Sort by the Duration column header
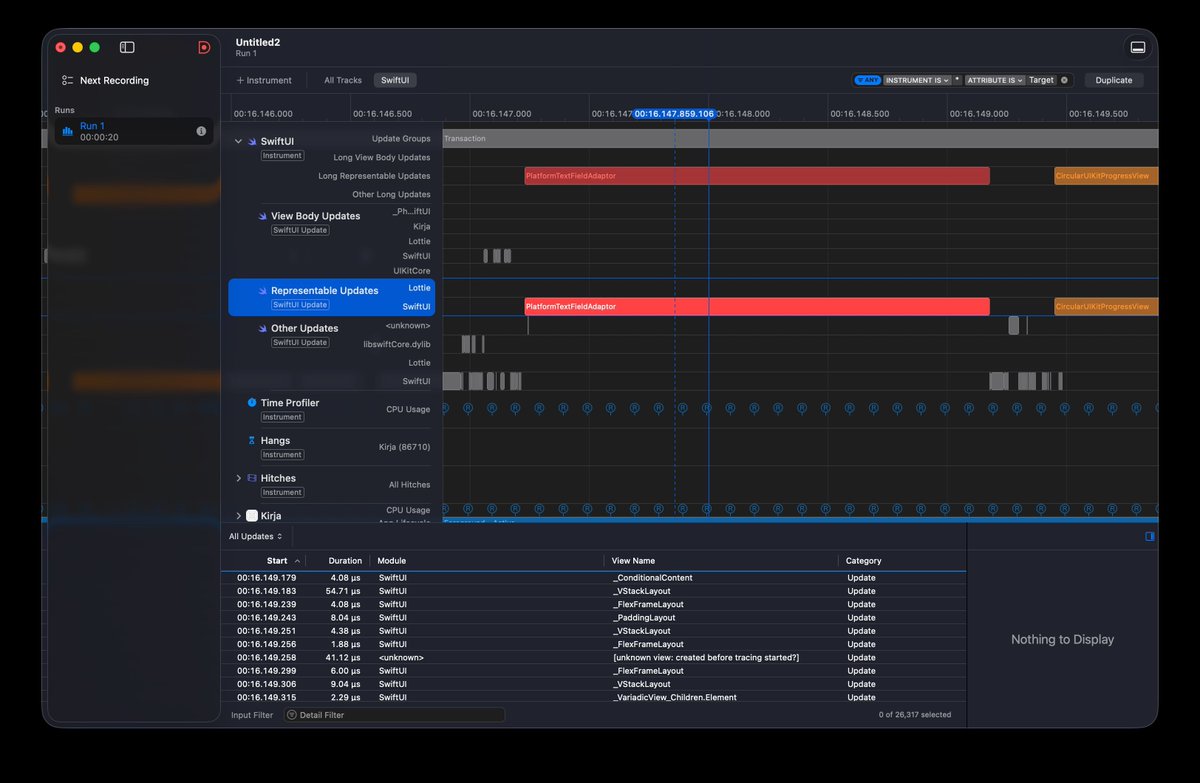 pyautogui.click(x=345, y=561)
